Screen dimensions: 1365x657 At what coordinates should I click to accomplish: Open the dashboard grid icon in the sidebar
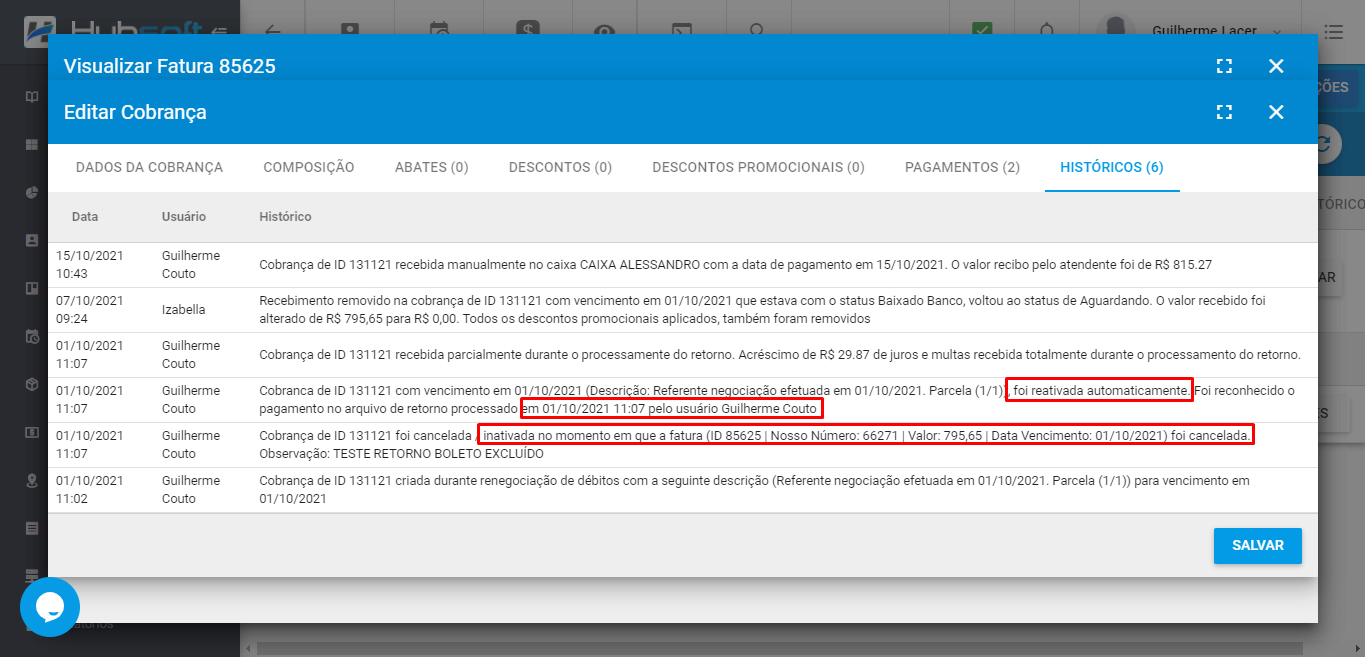point(32,145)
